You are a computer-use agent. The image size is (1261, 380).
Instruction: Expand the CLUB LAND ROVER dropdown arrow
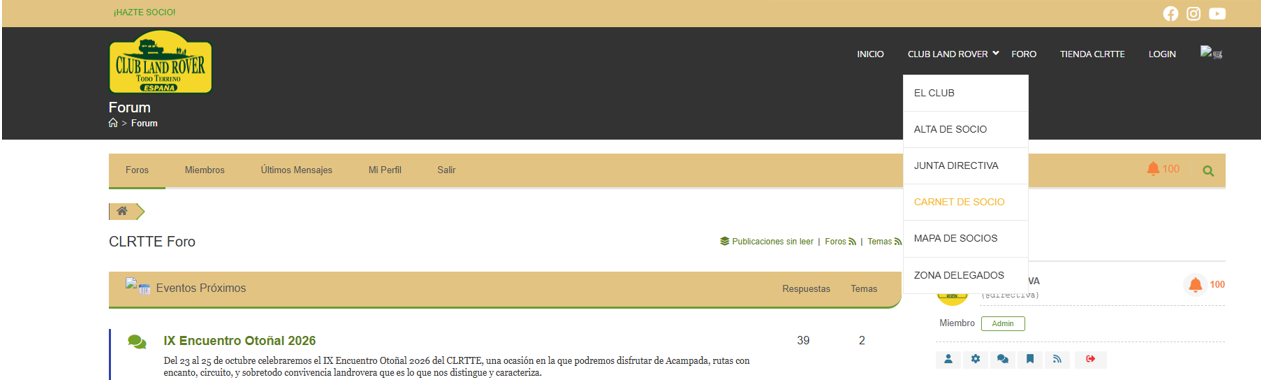(x=996, y=53)
